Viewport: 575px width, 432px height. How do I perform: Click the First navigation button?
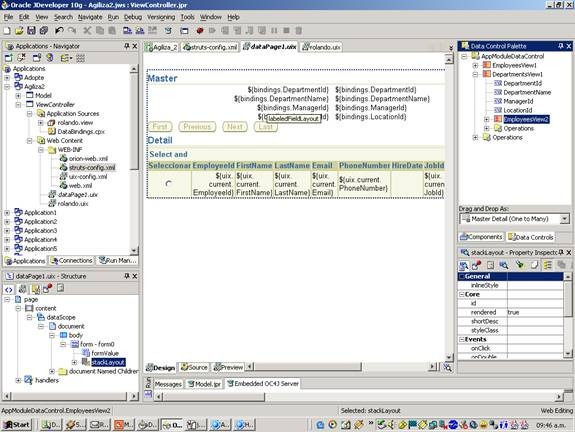[160, 127]
